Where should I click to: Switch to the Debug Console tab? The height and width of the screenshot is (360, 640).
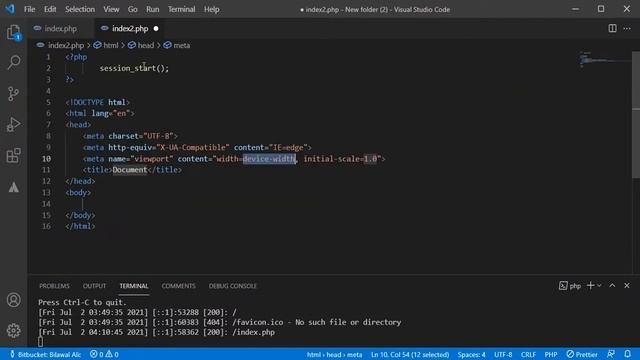[233, 286]
